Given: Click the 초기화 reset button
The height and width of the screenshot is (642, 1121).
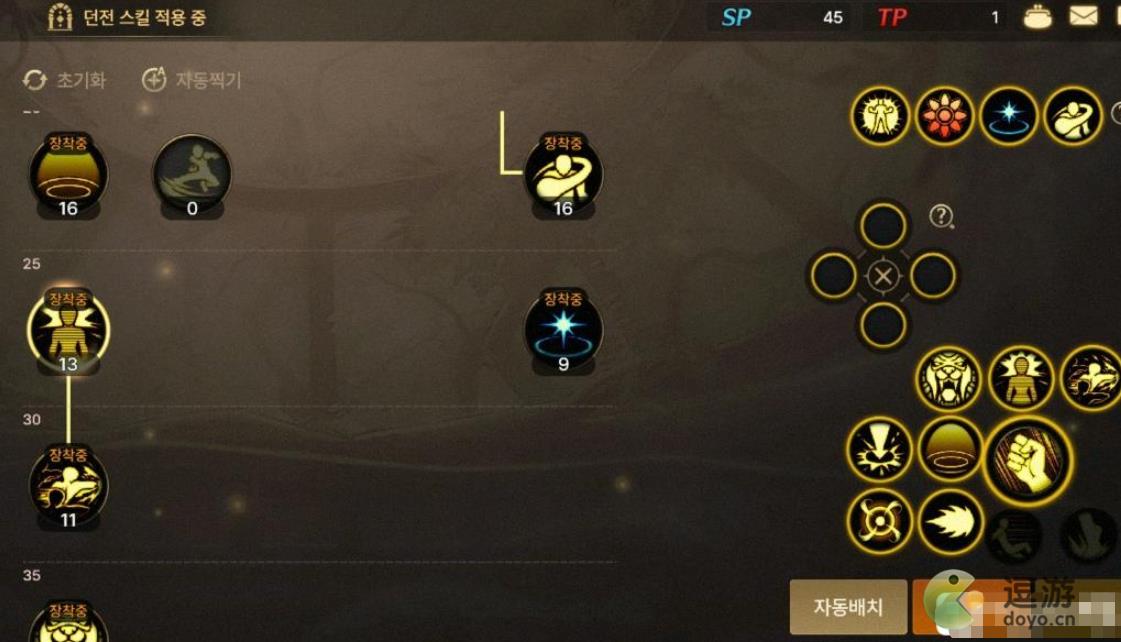Looking at the screenshot, I should tap(64, 80).
